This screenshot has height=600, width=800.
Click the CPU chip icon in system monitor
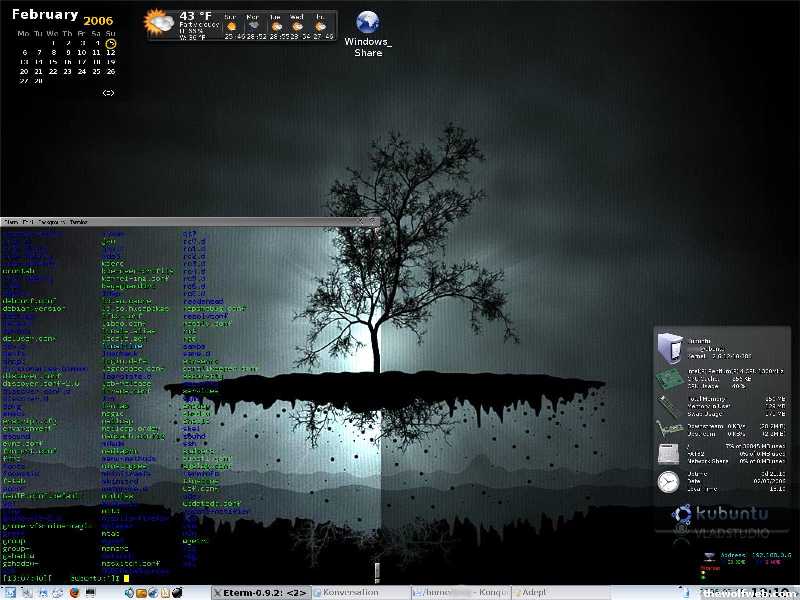(x=667, y=378)
